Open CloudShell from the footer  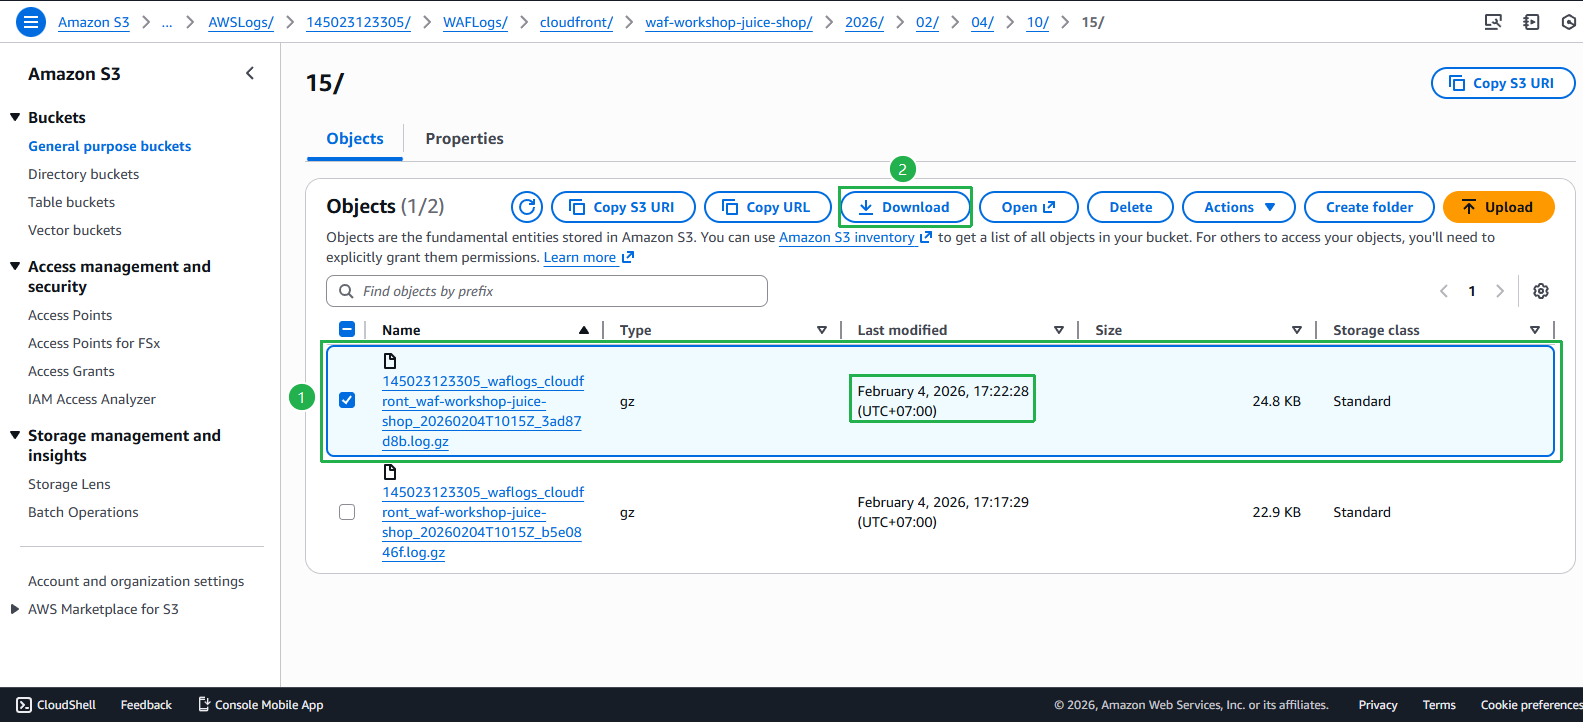click(56, 705)
